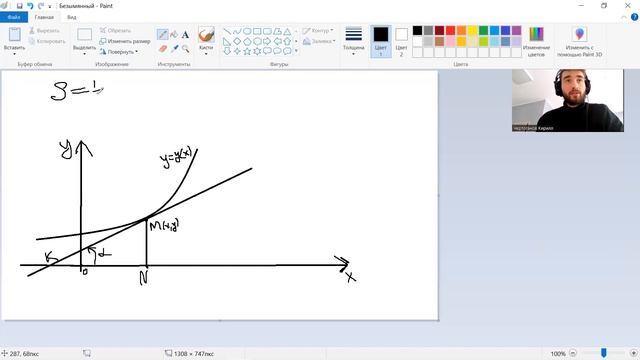Choose the Left arrow shape
The image size is (640, 360).
pos(277,41)
